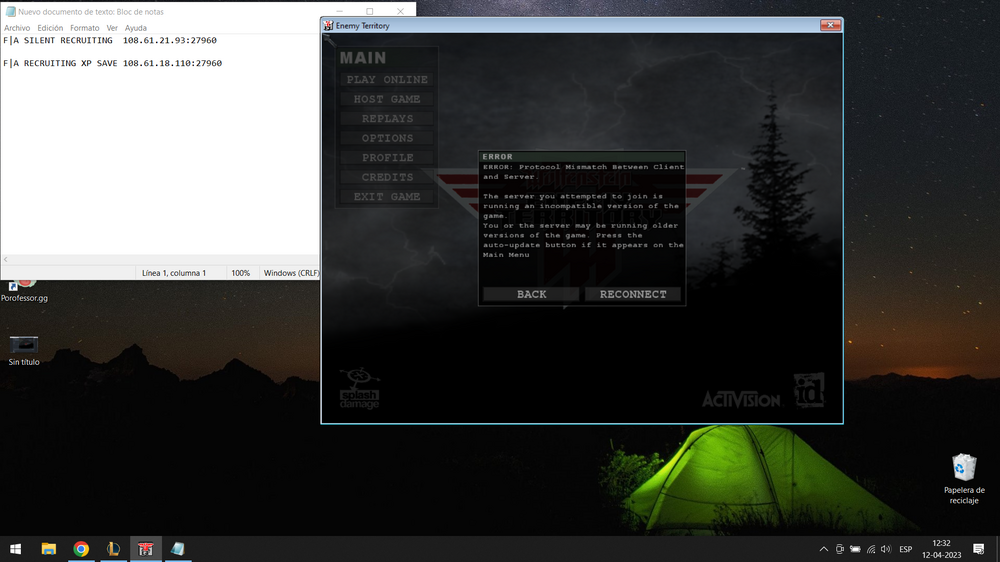Open File Explorer from taskbar
The height and width of the screenshot is (562, 1000).
coord(48,549)
